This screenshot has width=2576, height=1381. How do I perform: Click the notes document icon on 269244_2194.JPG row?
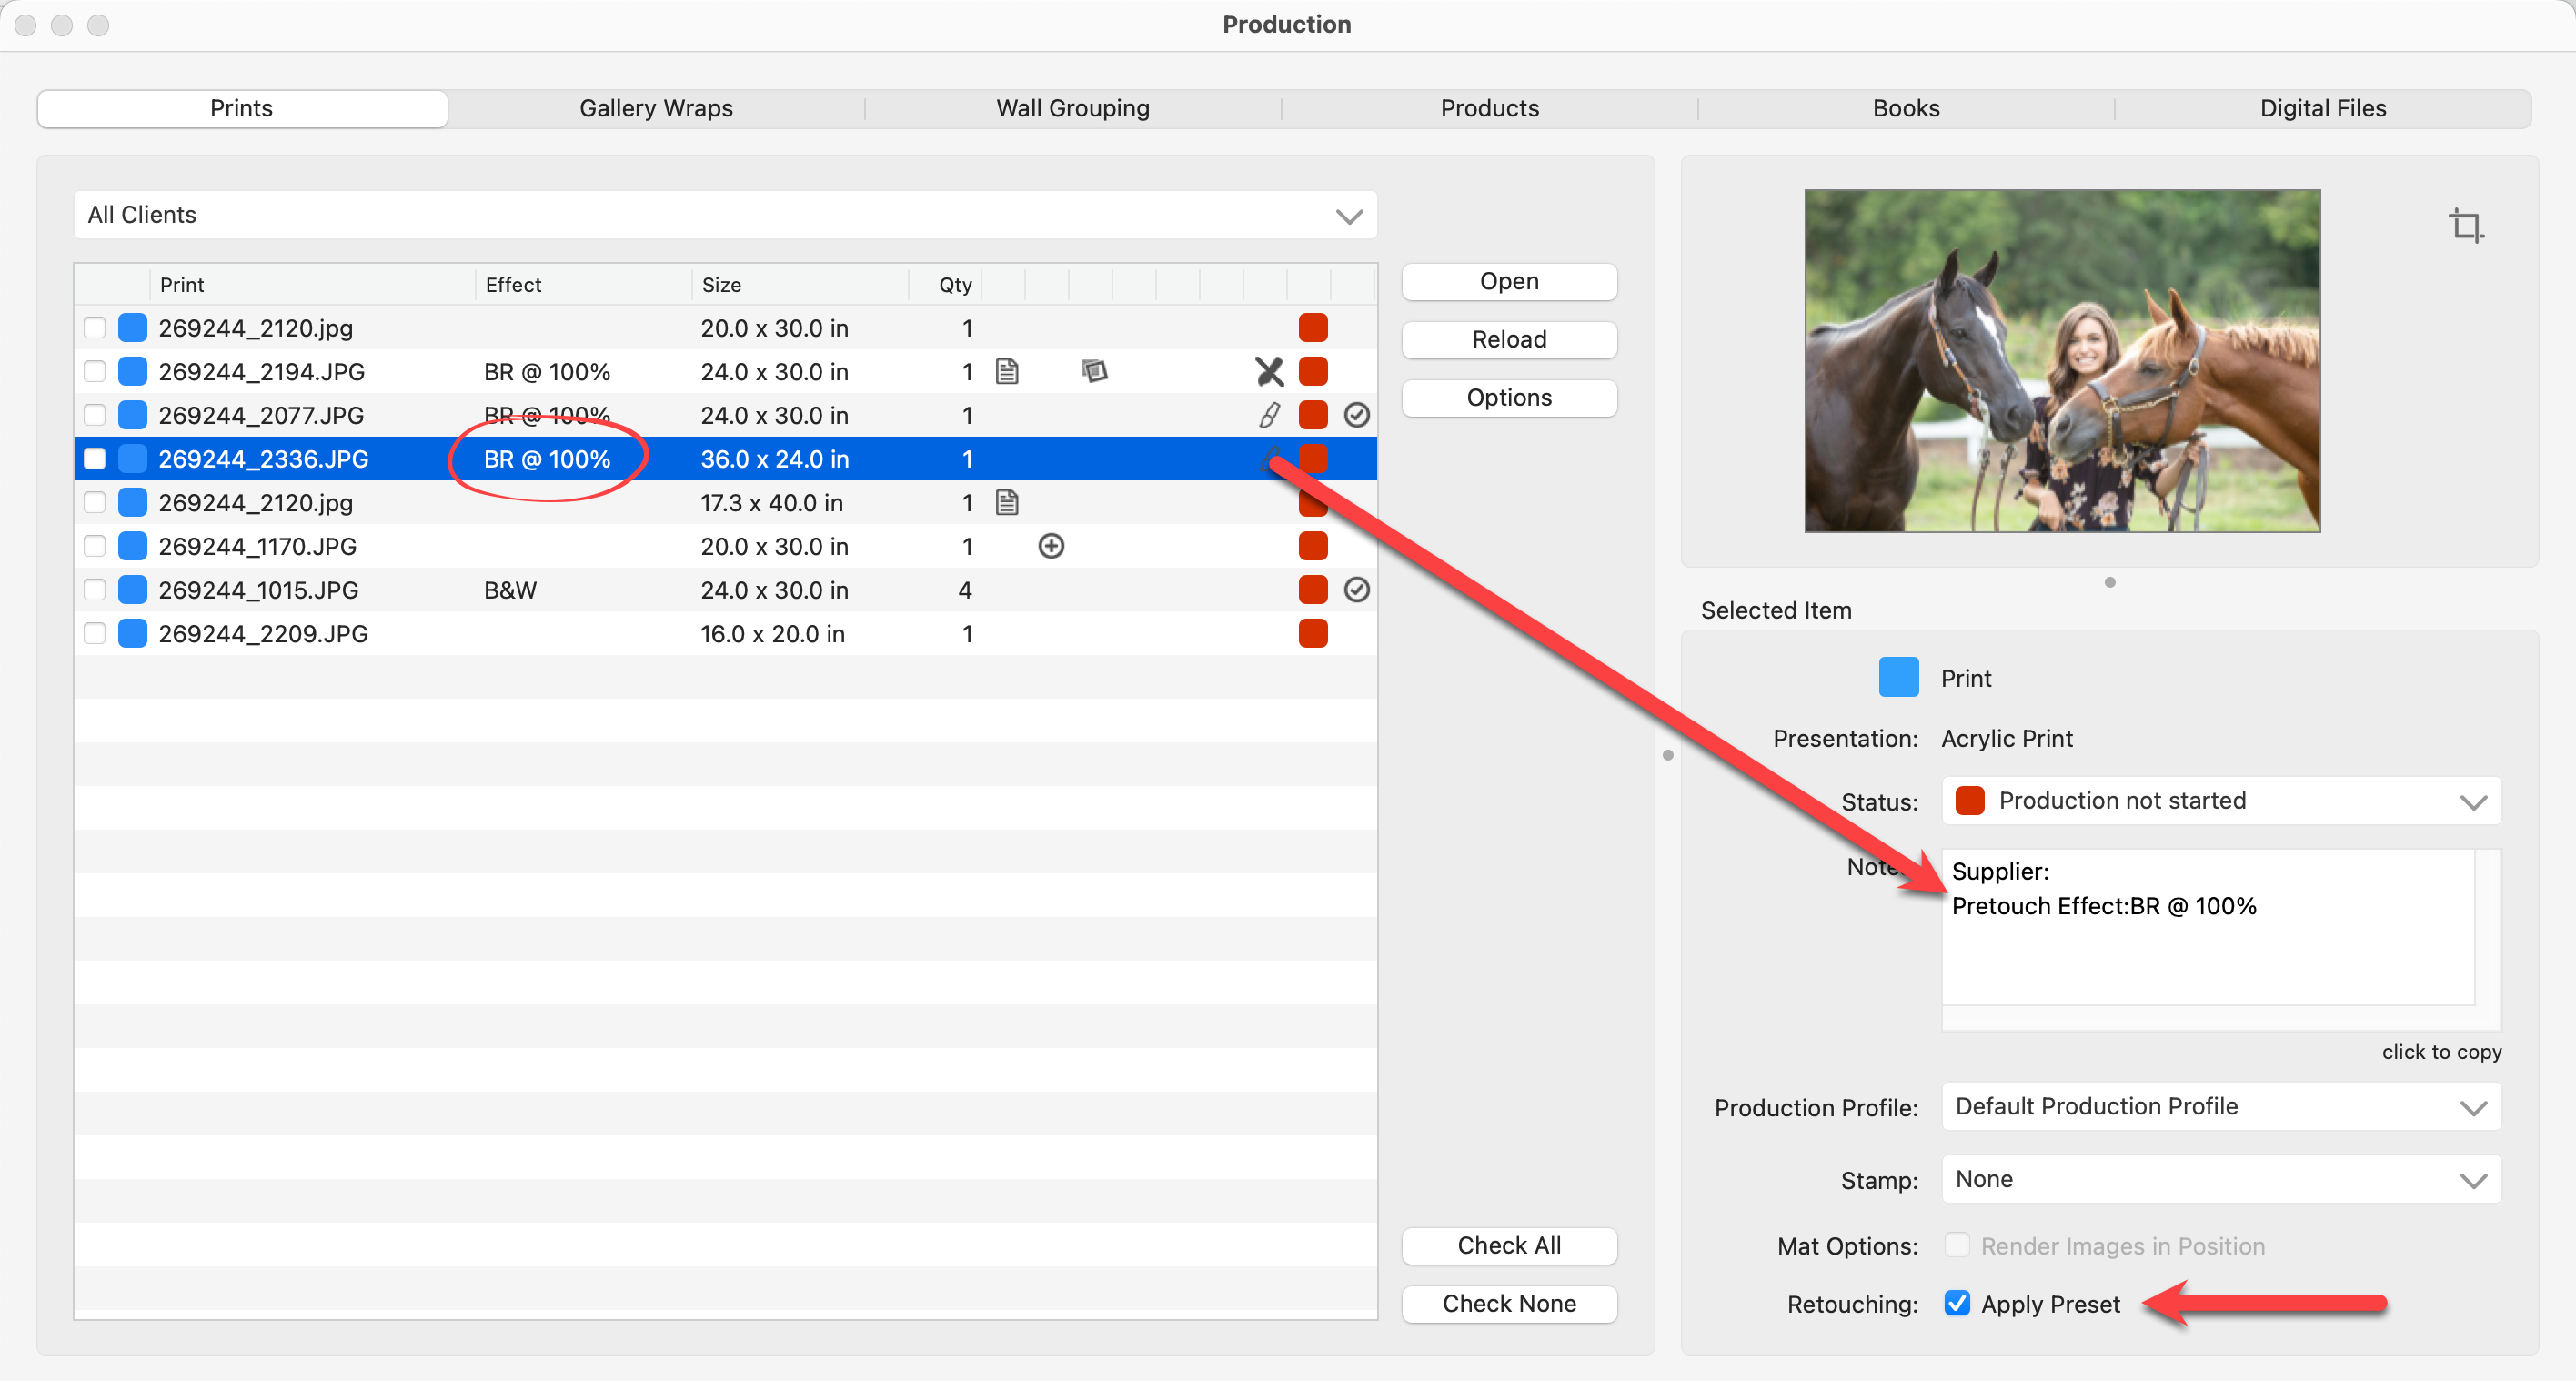point(1007,372)
